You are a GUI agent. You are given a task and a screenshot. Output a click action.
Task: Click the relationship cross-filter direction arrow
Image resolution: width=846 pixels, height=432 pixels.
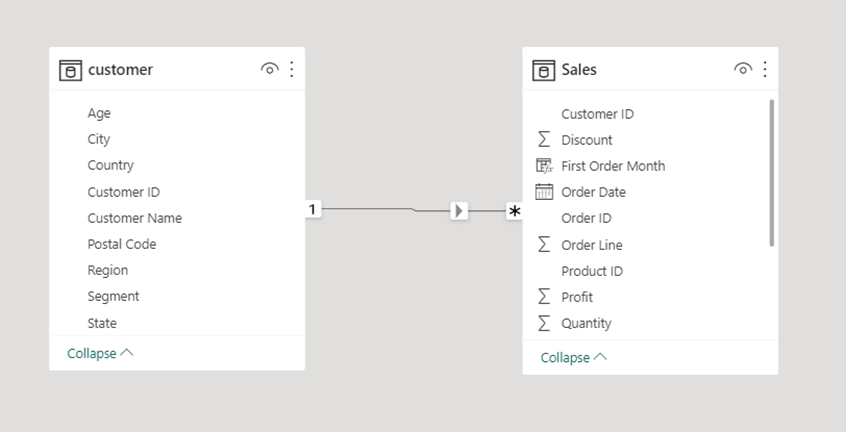[459, 211]
